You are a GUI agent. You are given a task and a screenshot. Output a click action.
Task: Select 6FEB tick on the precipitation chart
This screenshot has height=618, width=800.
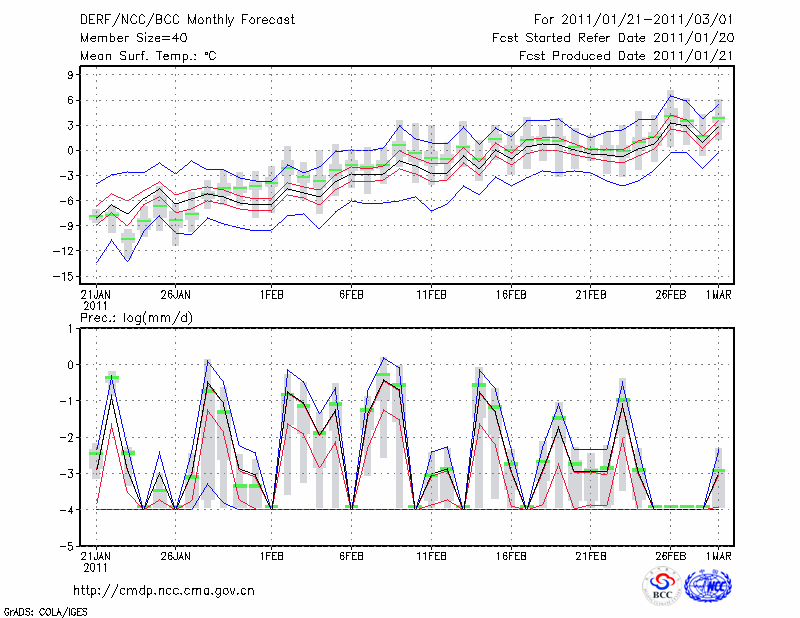(x=351, y=555)
